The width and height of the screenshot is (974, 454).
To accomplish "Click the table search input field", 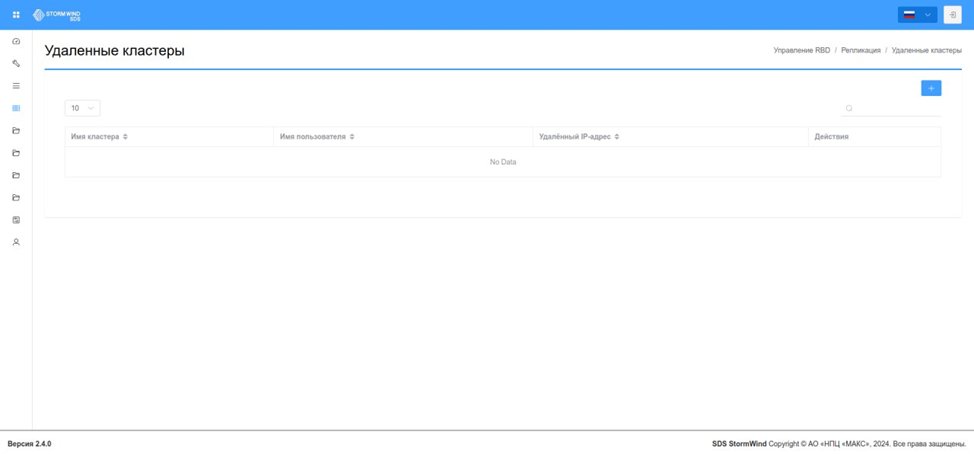I will [x=891, y=108].
